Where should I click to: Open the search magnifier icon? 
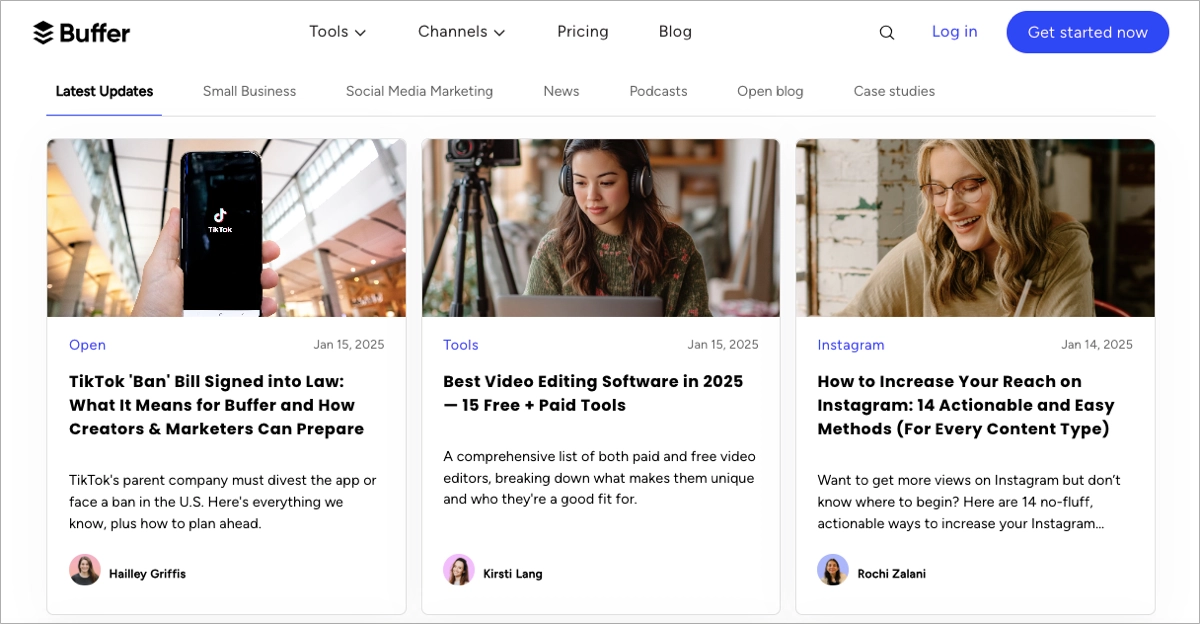886,33
